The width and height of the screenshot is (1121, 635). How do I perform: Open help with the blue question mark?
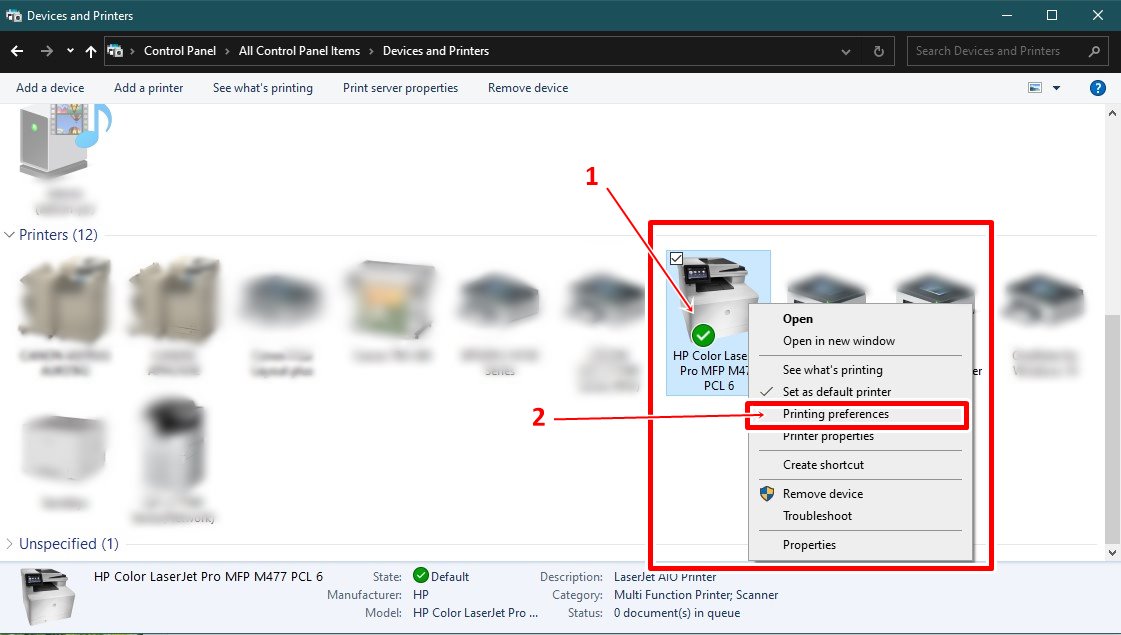[x=1097, y=88]
